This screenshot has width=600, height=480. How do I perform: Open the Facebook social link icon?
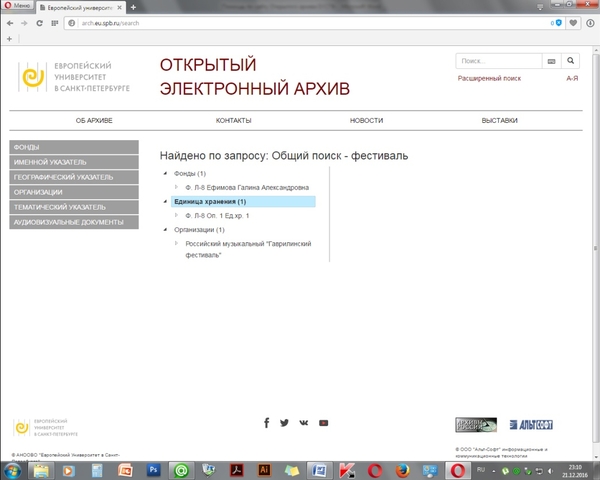click(267, 423)
